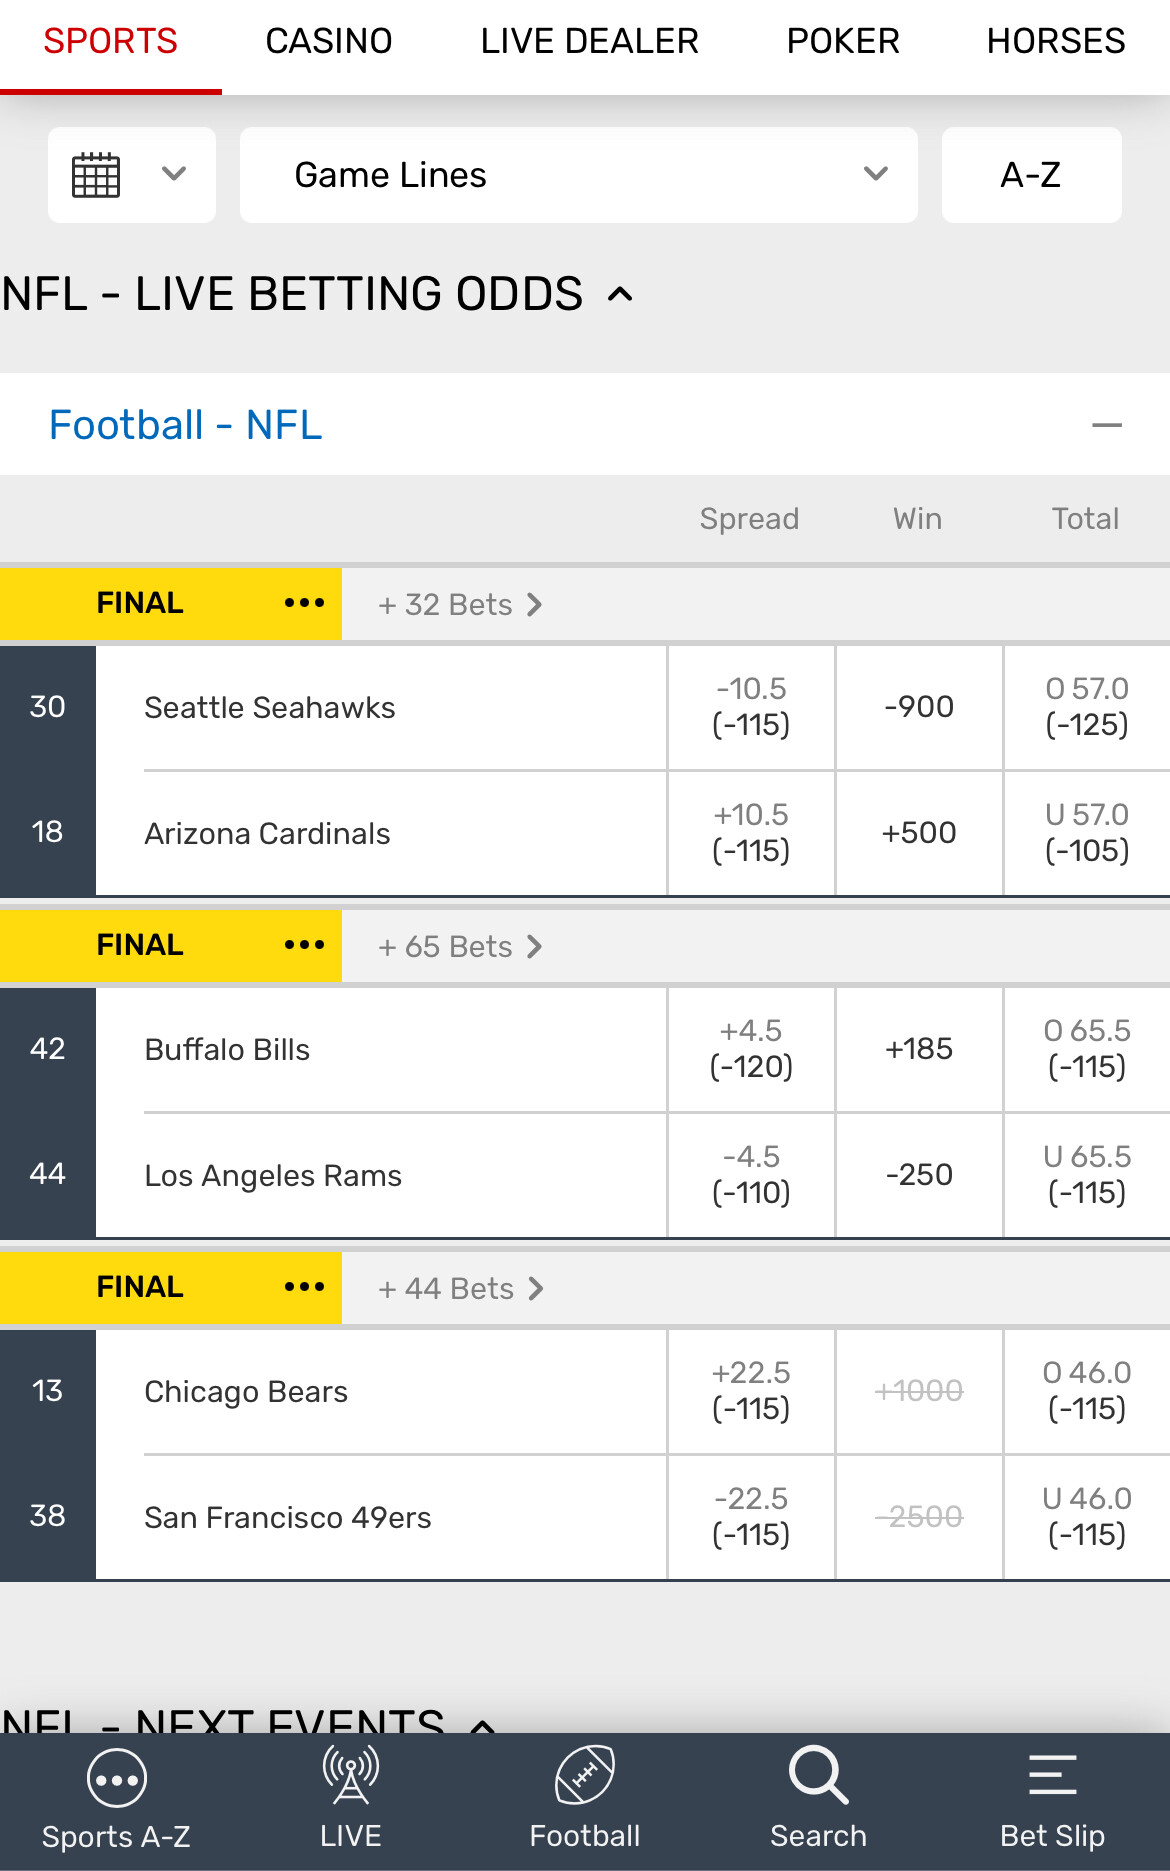Pick Under 65.5 total for Rams game
Image resolution: width=1170 pixels, height=1871 pixels.
1087,1175
